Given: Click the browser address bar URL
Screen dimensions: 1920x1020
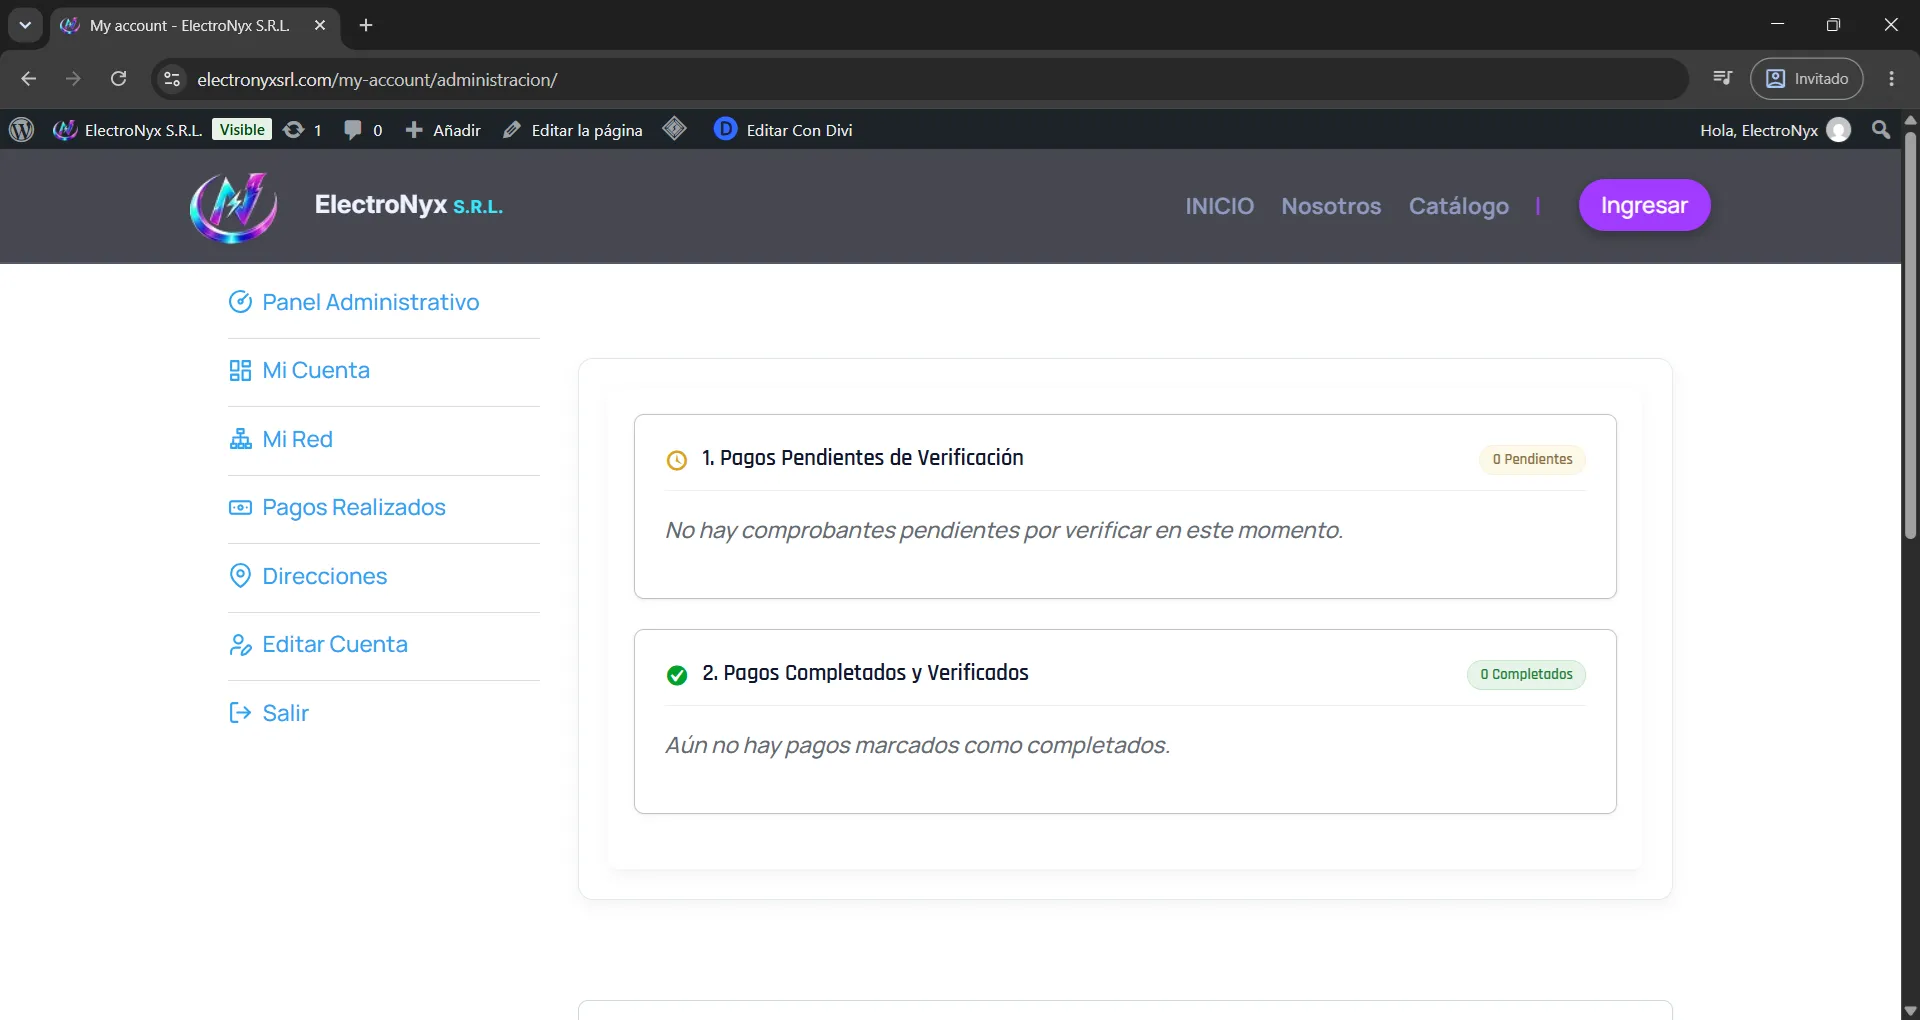Looking at the screenshot, I should 377,79.
